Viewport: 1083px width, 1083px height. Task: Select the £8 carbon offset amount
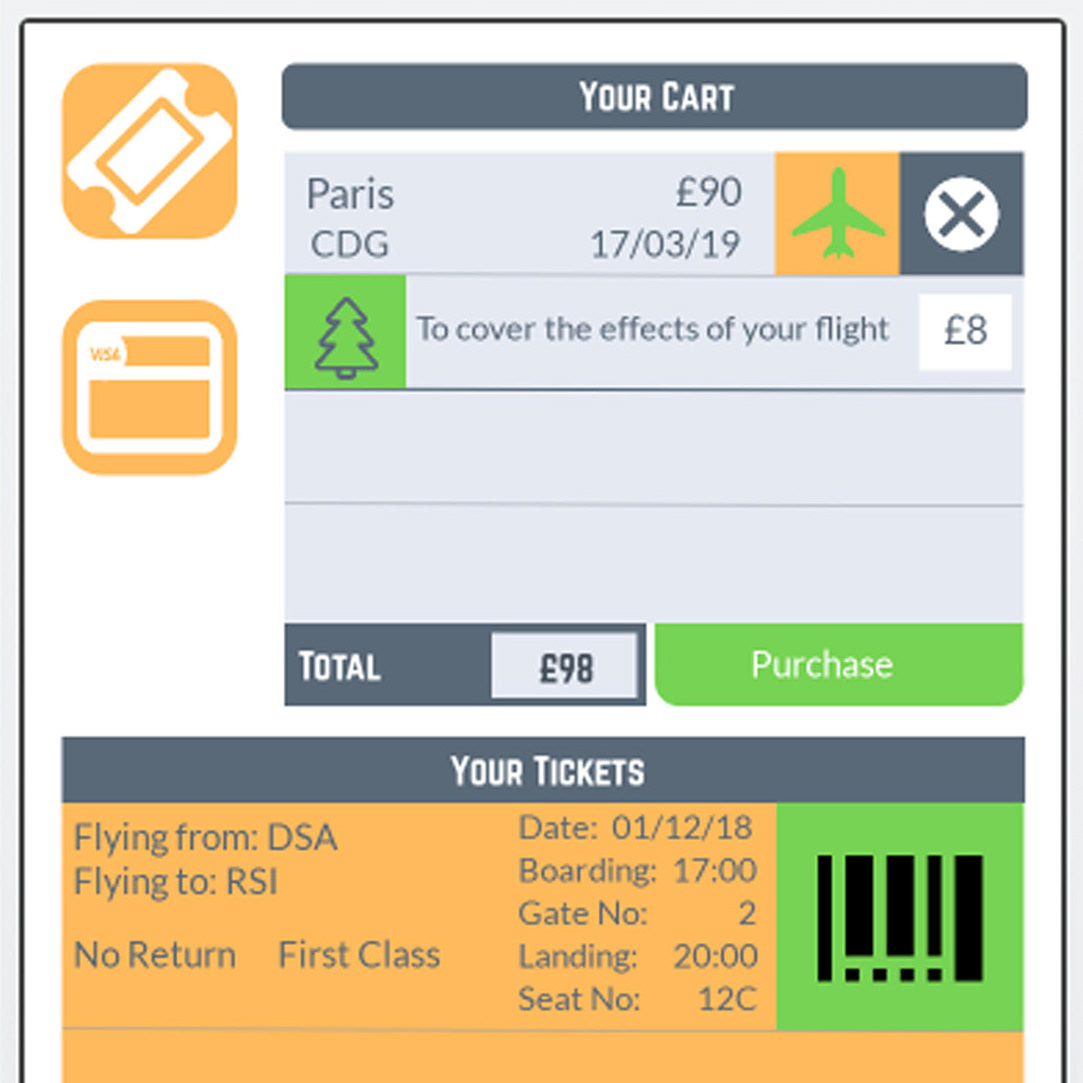click(965, 332)
